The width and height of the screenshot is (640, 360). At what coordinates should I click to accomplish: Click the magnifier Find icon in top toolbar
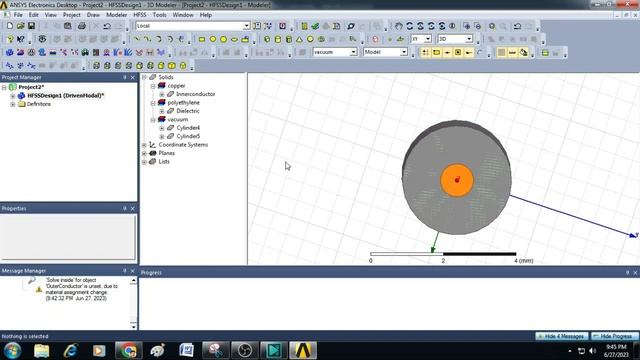coord(351,26)
